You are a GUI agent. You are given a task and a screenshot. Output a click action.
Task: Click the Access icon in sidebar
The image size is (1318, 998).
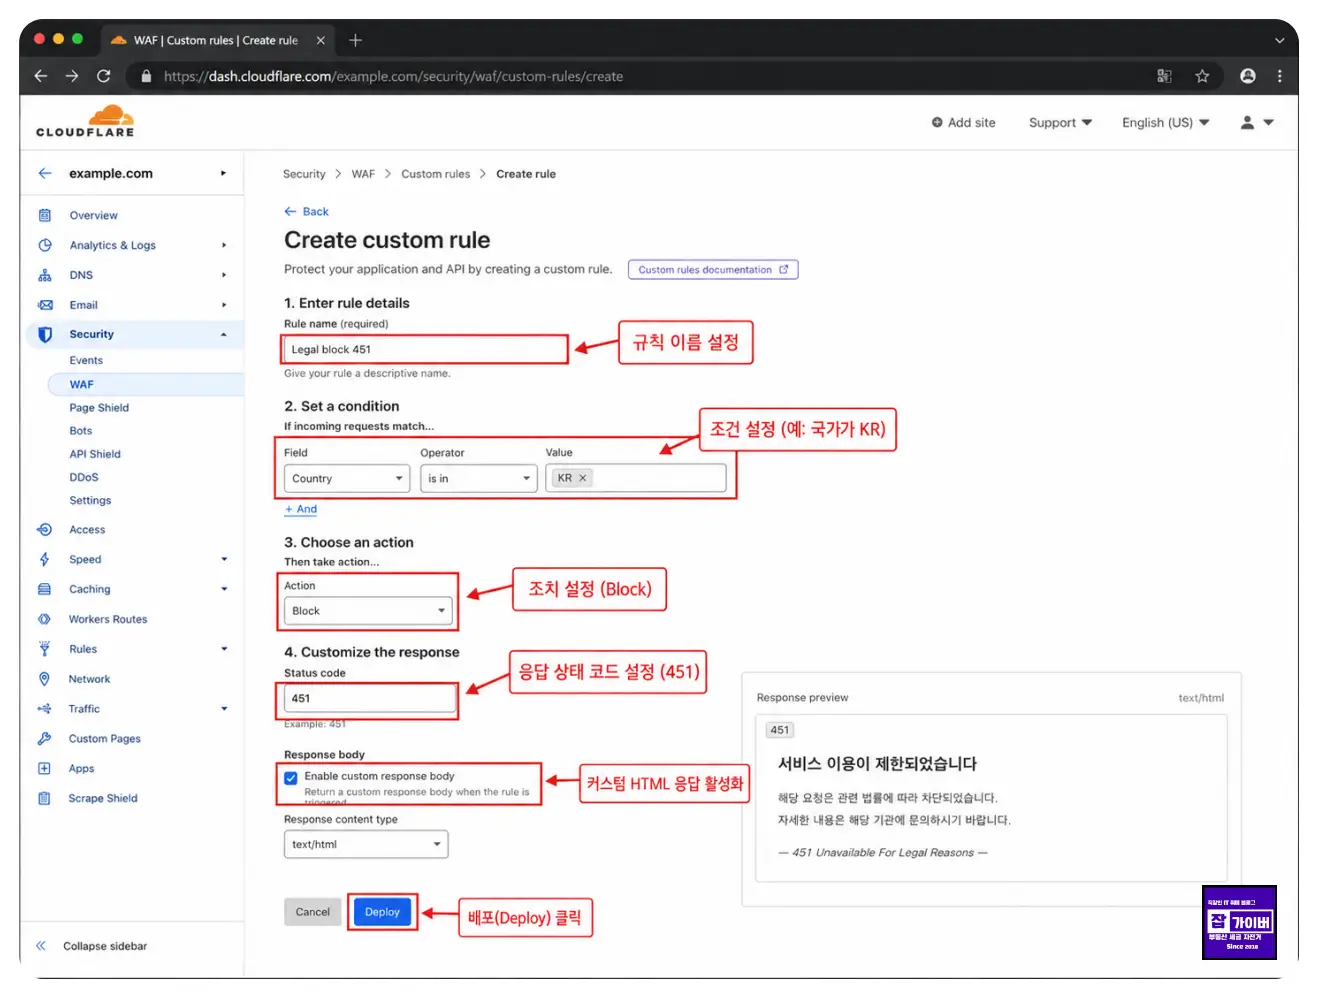tap(44, 530)
